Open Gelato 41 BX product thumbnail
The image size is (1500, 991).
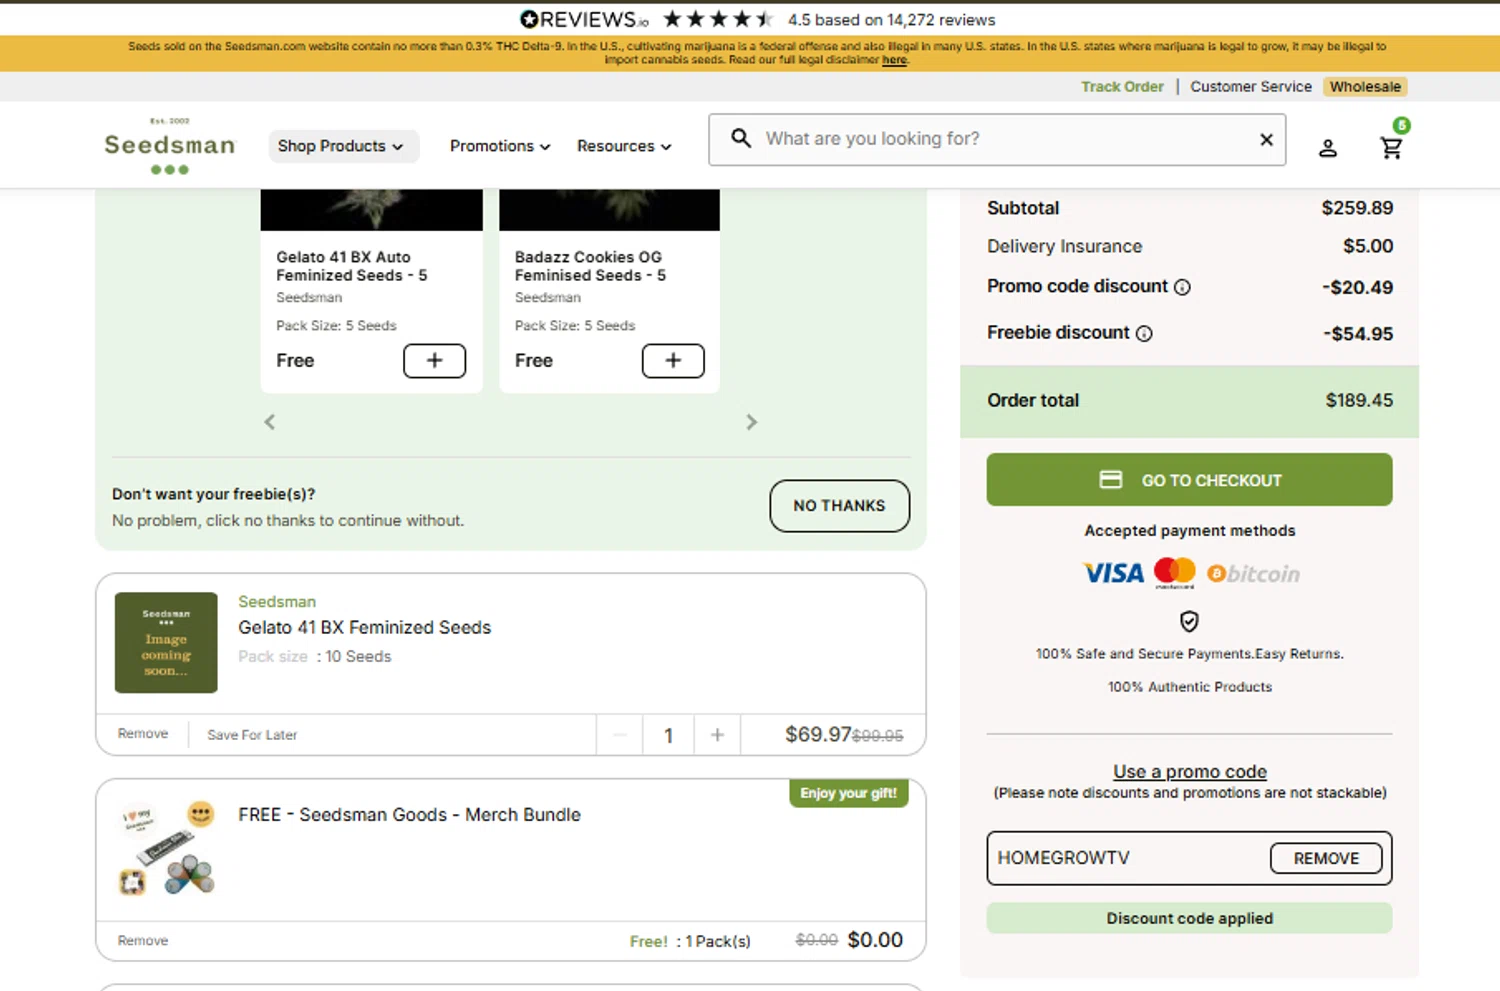coord(166,643)
